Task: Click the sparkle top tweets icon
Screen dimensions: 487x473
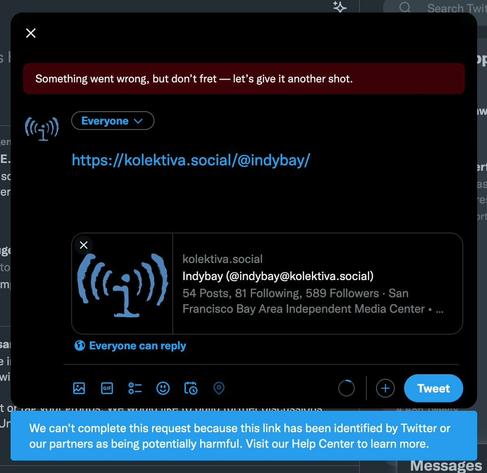Action: [340, 7]
